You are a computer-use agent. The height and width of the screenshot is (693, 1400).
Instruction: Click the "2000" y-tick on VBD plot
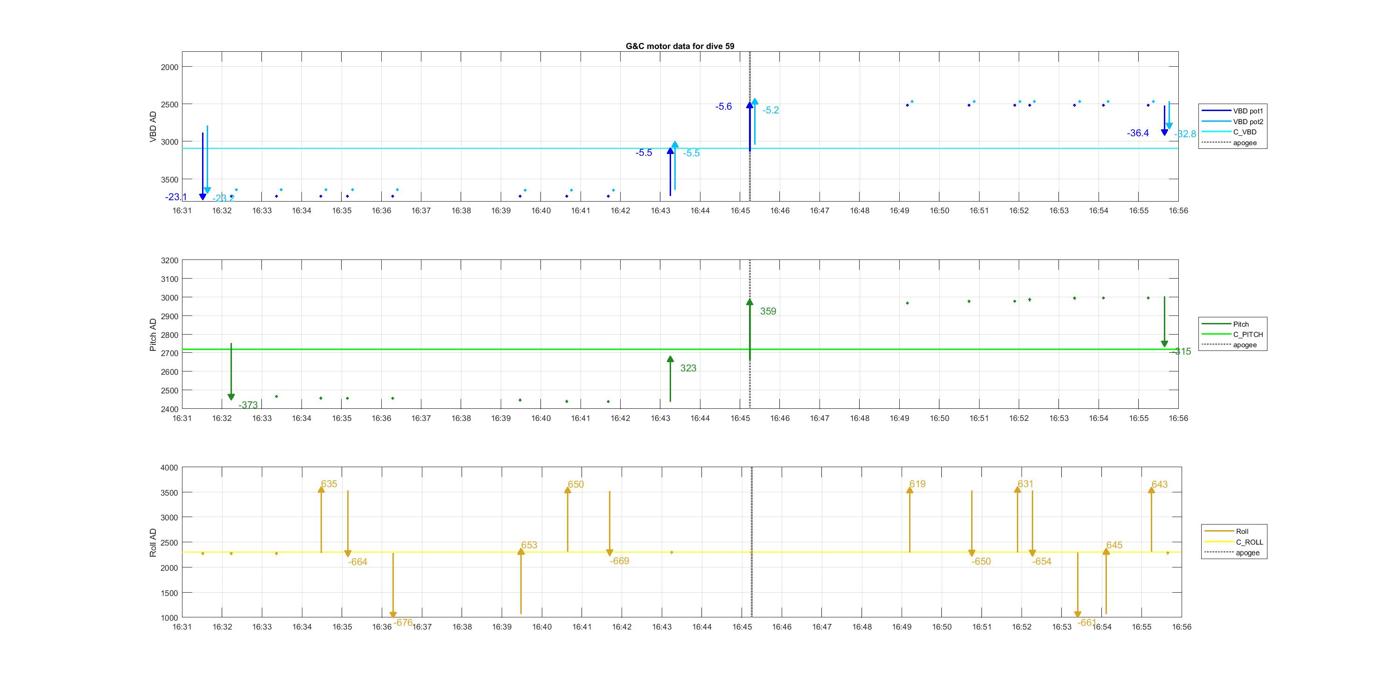tap(168, 67)
